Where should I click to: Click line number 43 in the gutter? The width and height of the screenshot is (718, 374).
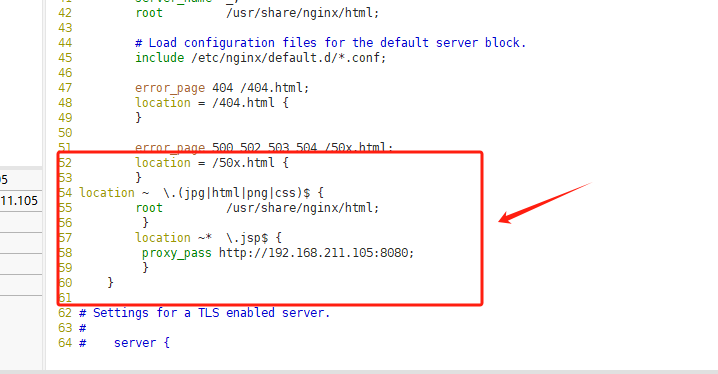point(65,28)
